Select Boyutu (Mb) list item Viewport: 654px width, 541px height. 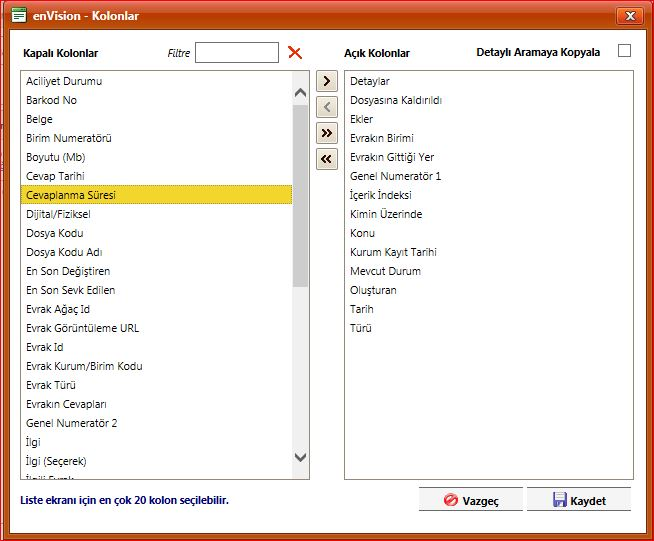click(156, 157)
